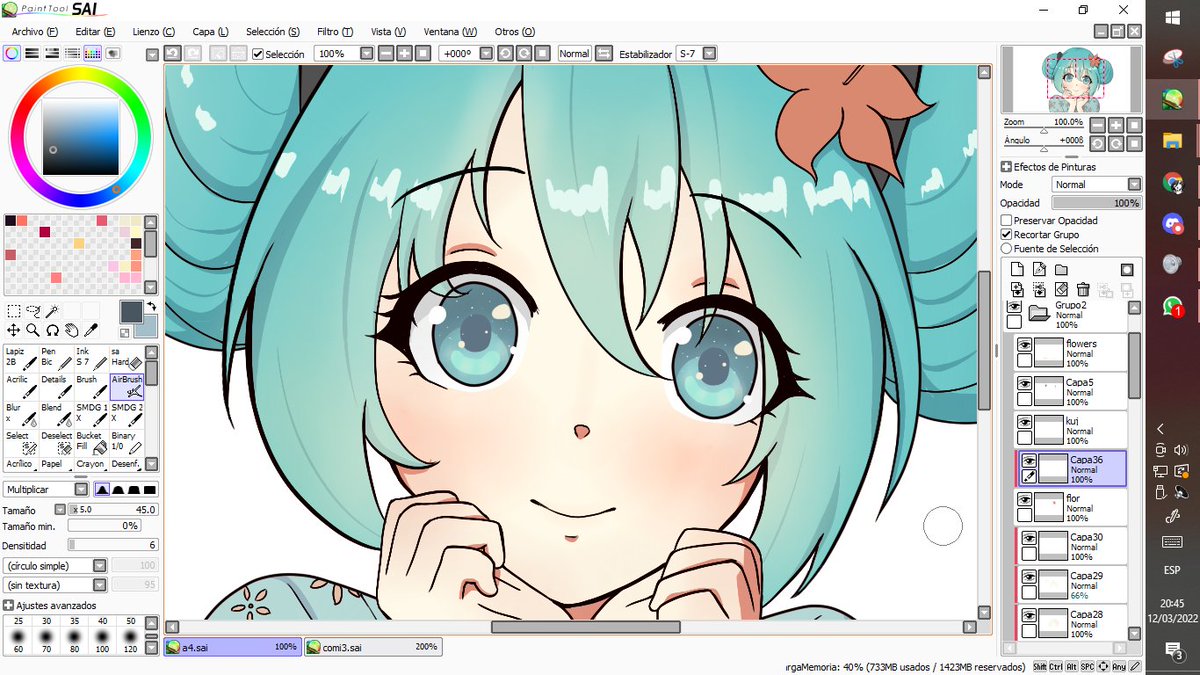Viewport: 1200px width, 675px height.
Task: Choose the Acrilic brush
Action: pos(20,387)
